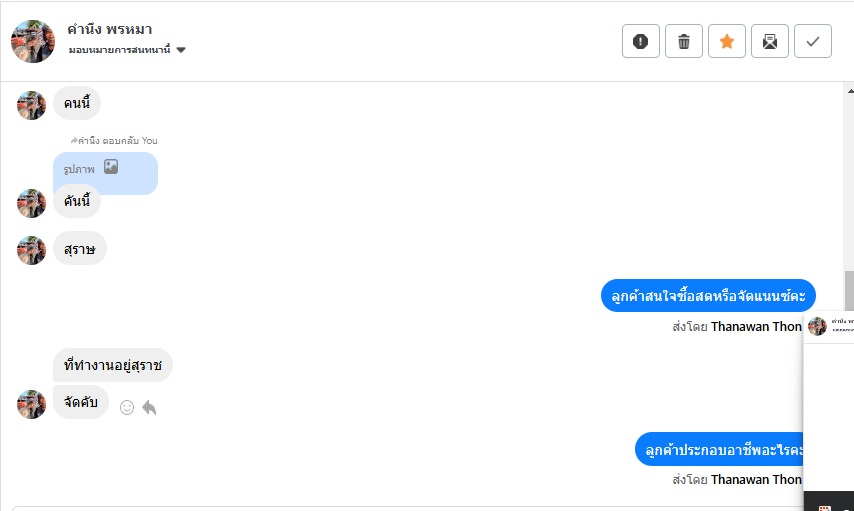Select the สุราษ message bubble
The image size is (854, 511).
[x=80, y=249]
